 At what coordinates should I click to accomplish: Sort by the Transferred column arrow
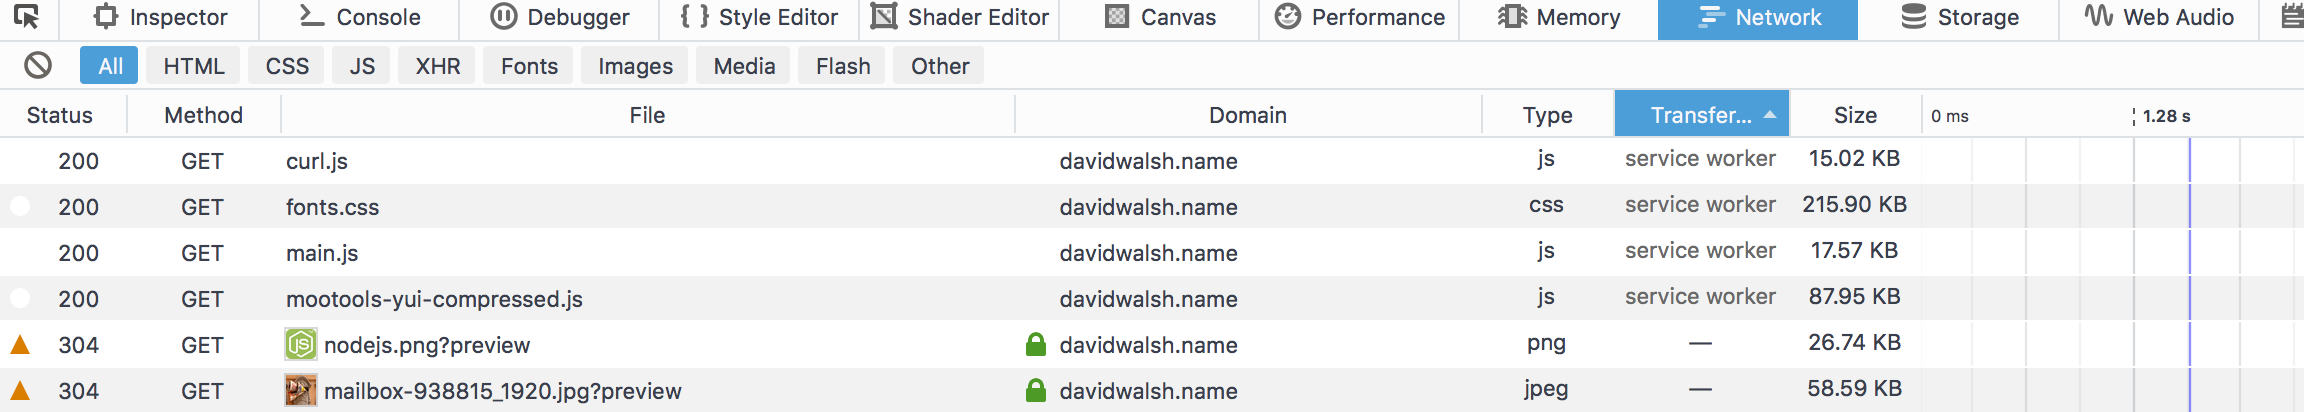[1770, 115]
